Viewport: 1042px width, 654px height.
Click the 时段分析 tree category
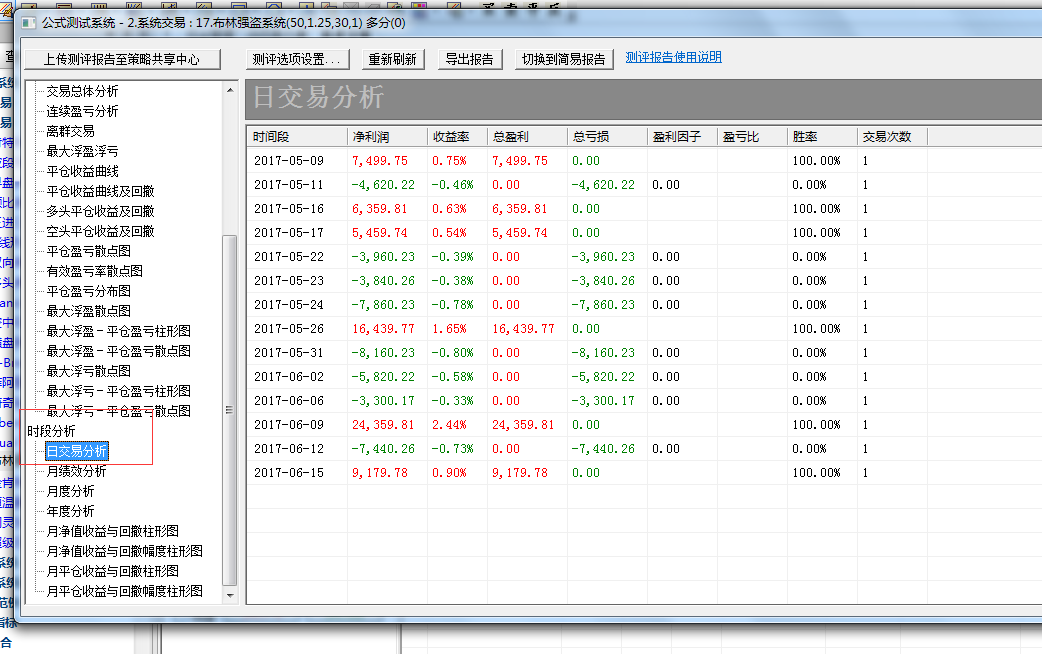click(51, 431)
